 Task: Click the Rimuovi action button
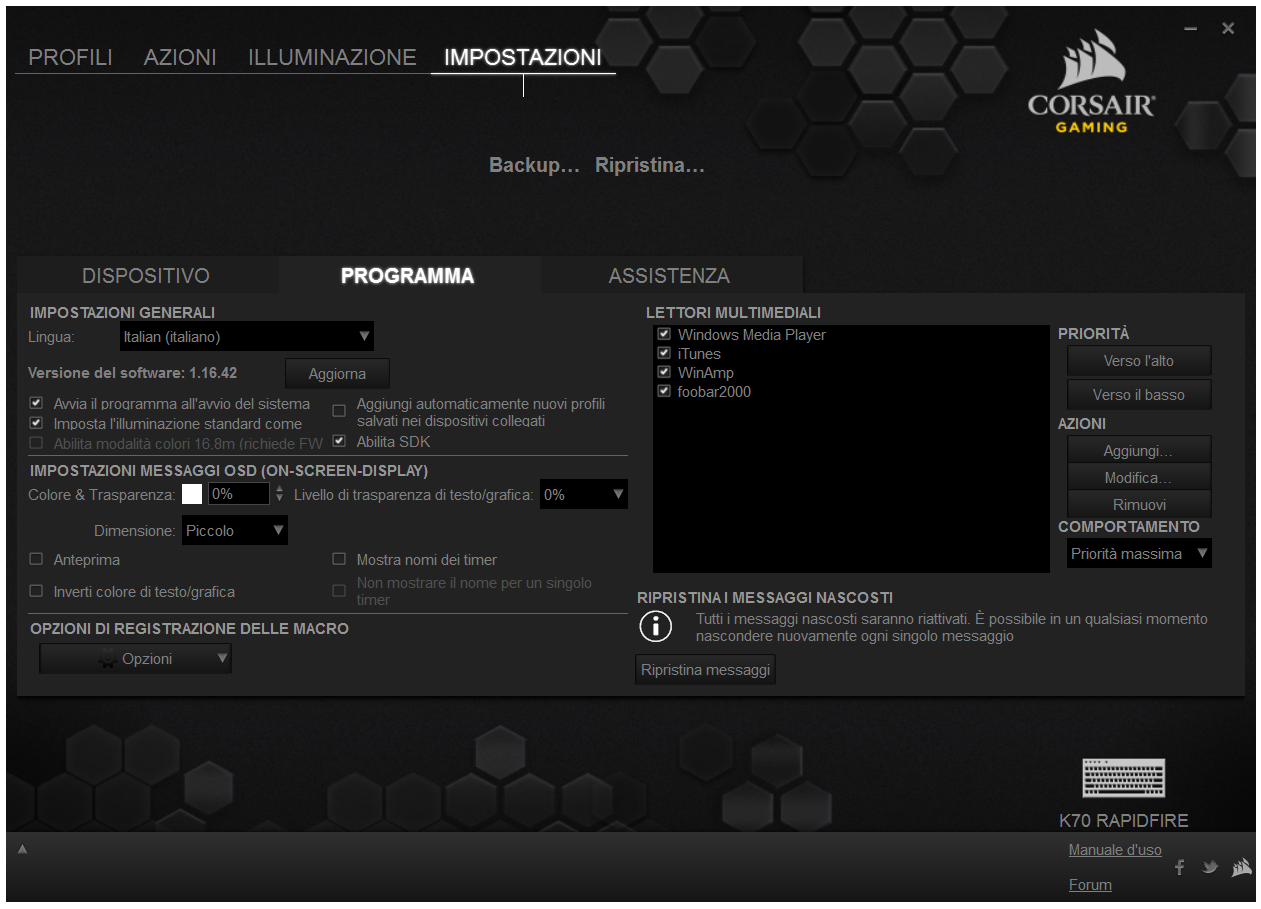tap(1139, 505)
